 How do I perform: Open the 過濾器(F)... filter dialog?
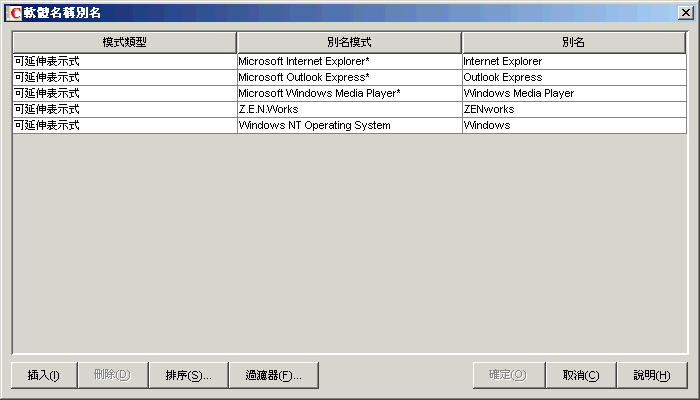(274, 375)
